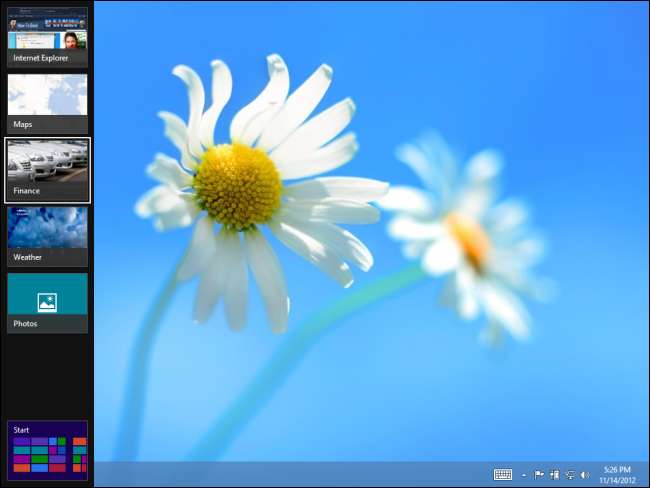This screenshot has width=650, height=488.
Task: Switch to the Internet Explorer app thumbnail
Action: (x=47, y=37)
